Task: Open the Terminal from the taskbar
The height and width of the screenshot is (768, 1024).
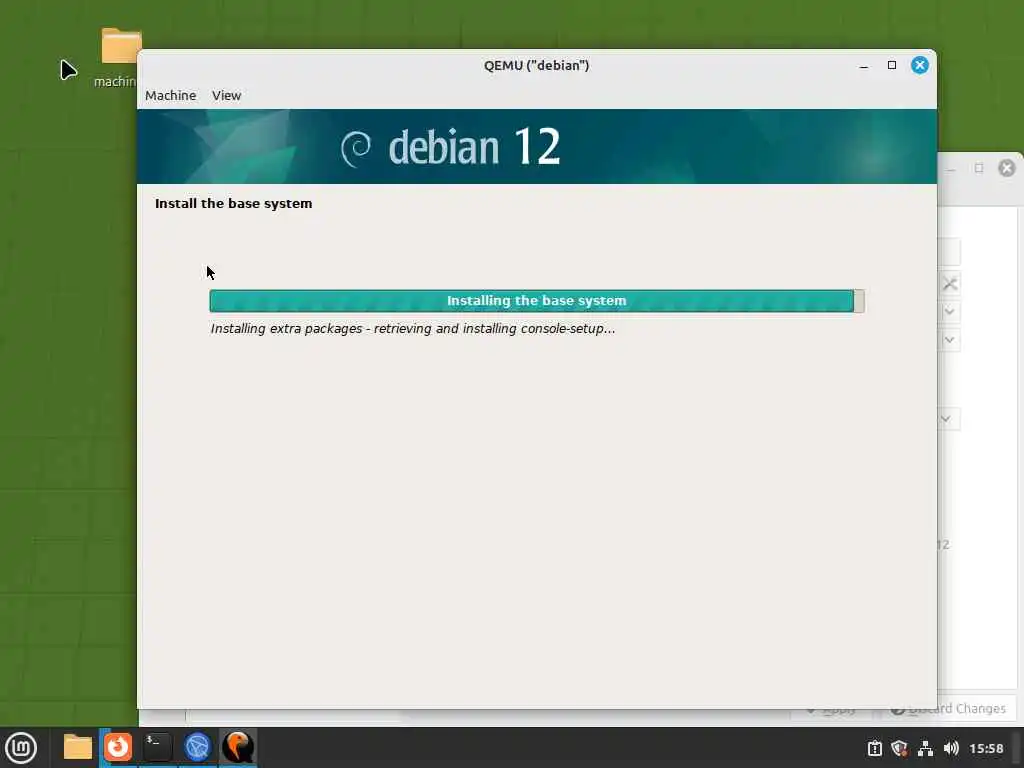Action: tap(157, 747)
